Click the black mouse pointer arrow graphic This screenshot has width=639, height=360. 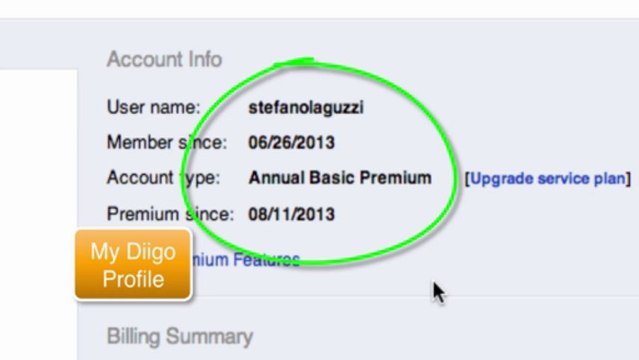439,293
